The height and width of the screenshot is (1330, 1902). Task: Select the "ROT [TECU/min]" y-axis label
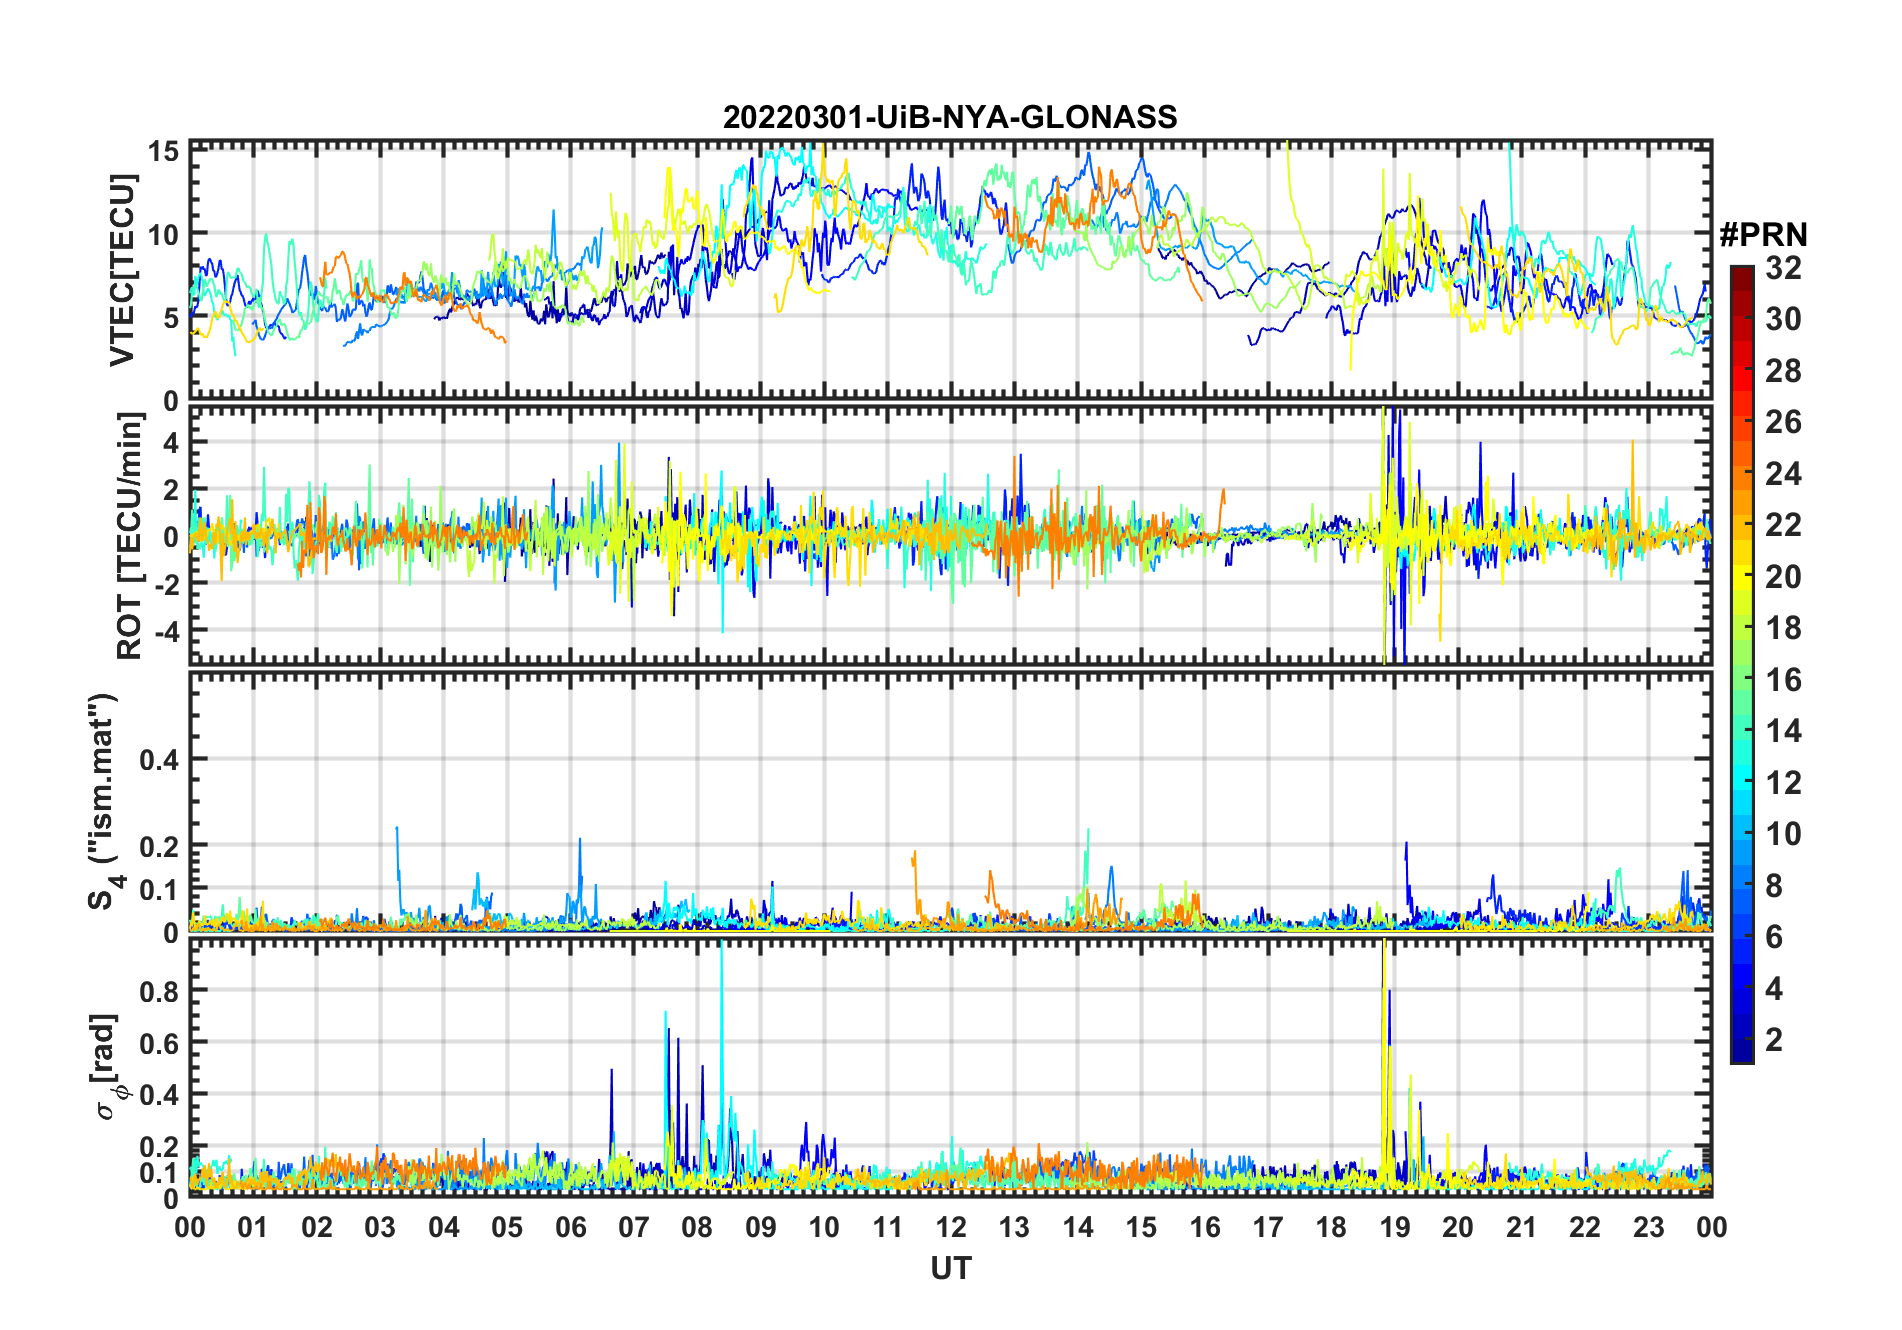coord(129,536)
